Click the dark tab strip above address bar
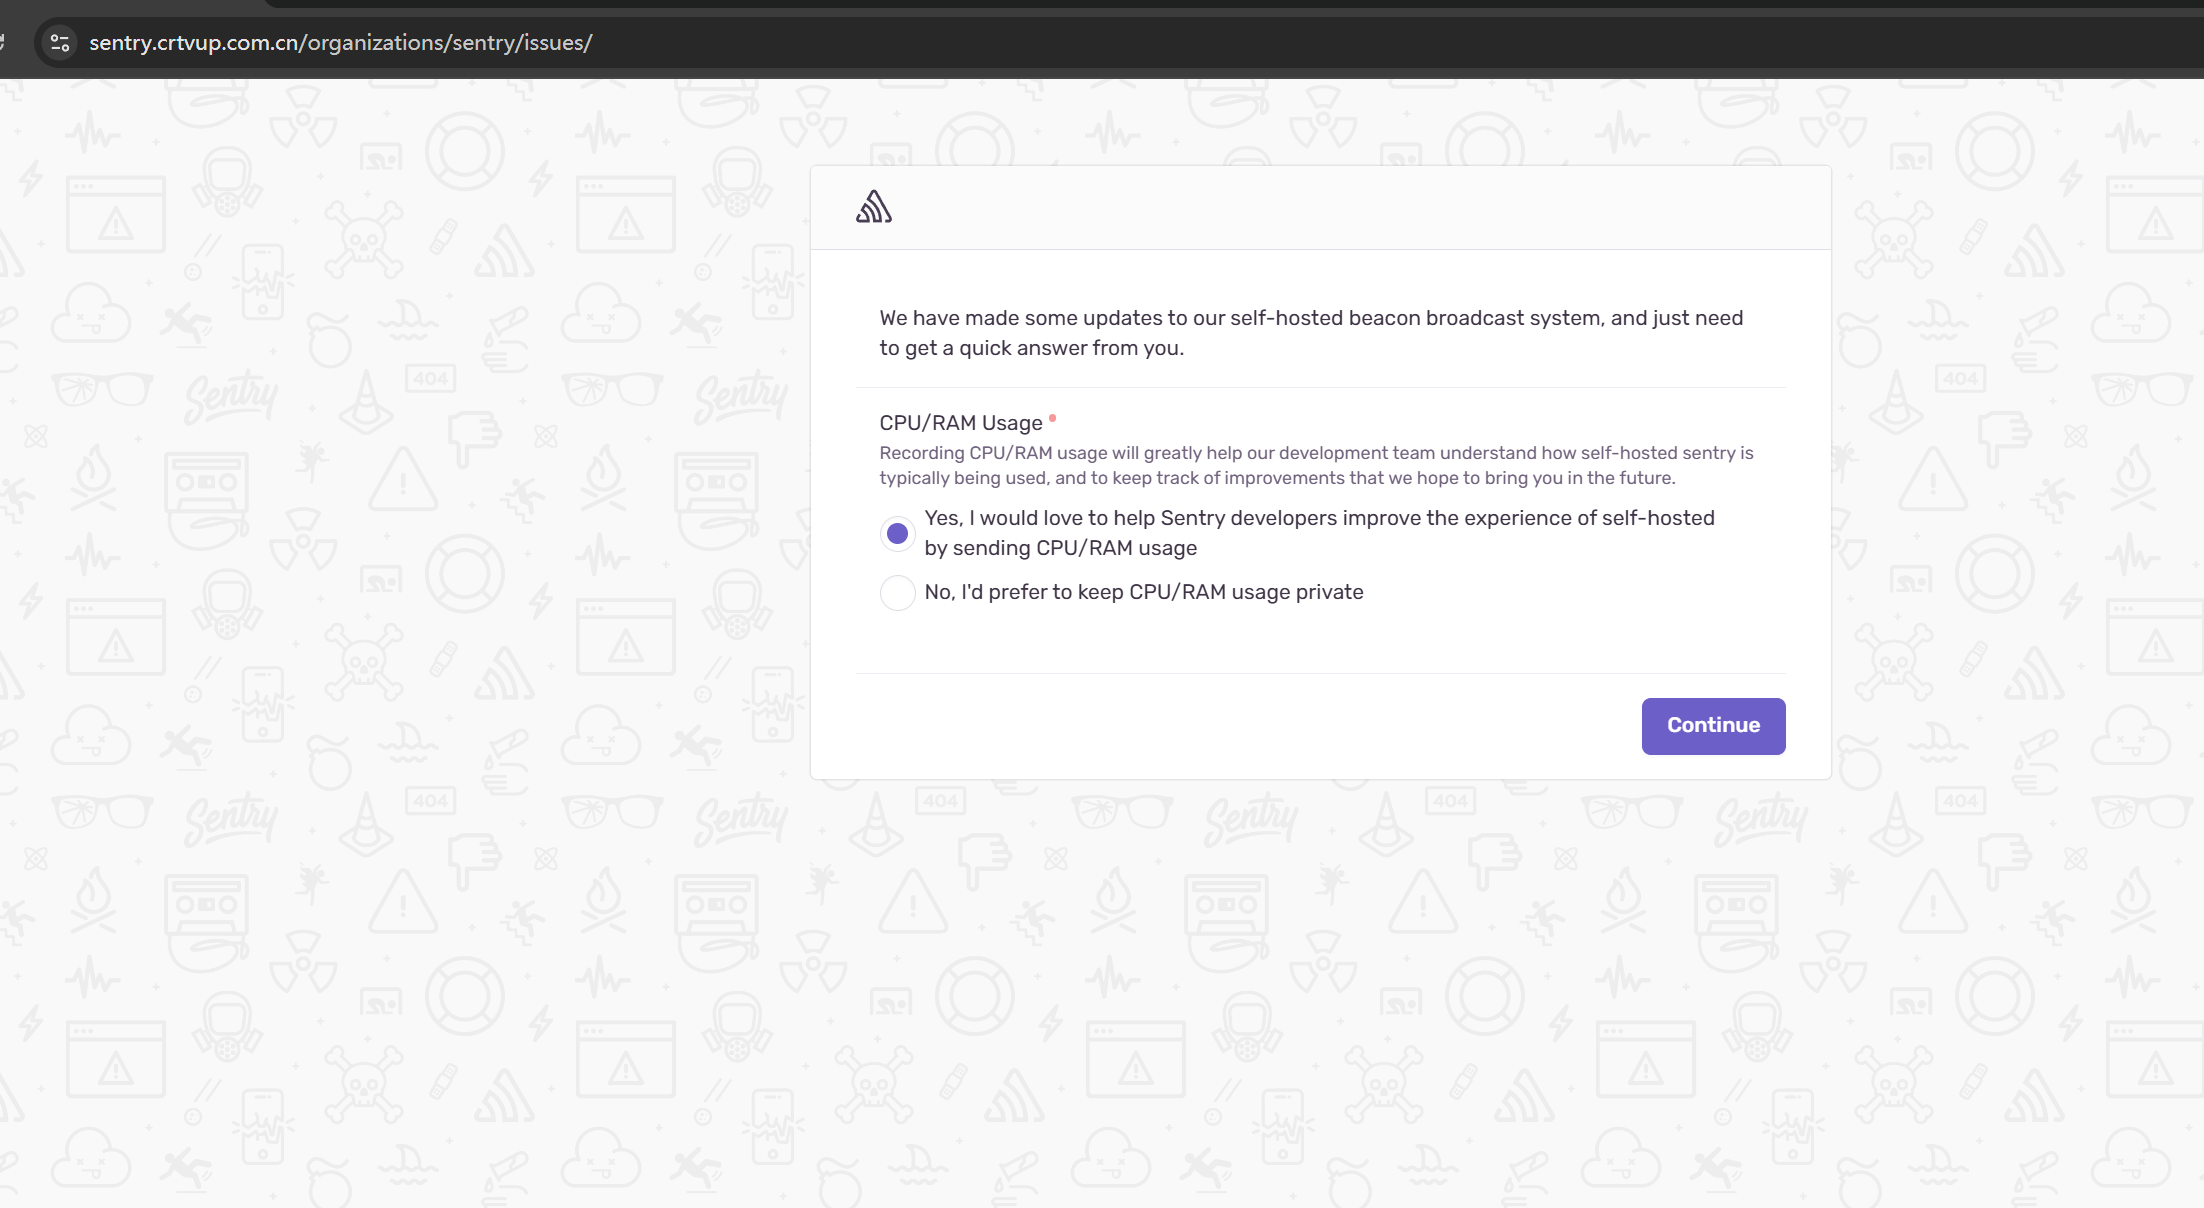This screenshot has width=2204, height=1208. click(1200, 4)
